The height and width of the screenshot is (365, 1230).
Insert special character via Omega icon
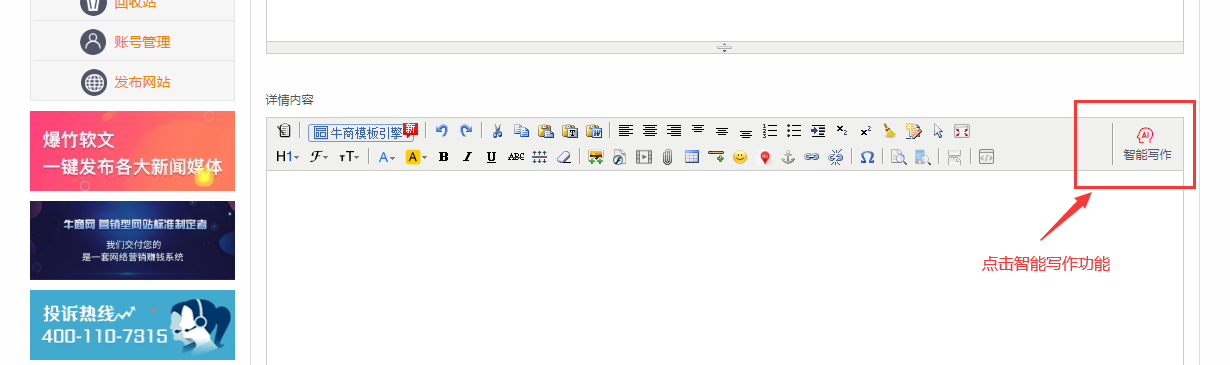(867, 157)
